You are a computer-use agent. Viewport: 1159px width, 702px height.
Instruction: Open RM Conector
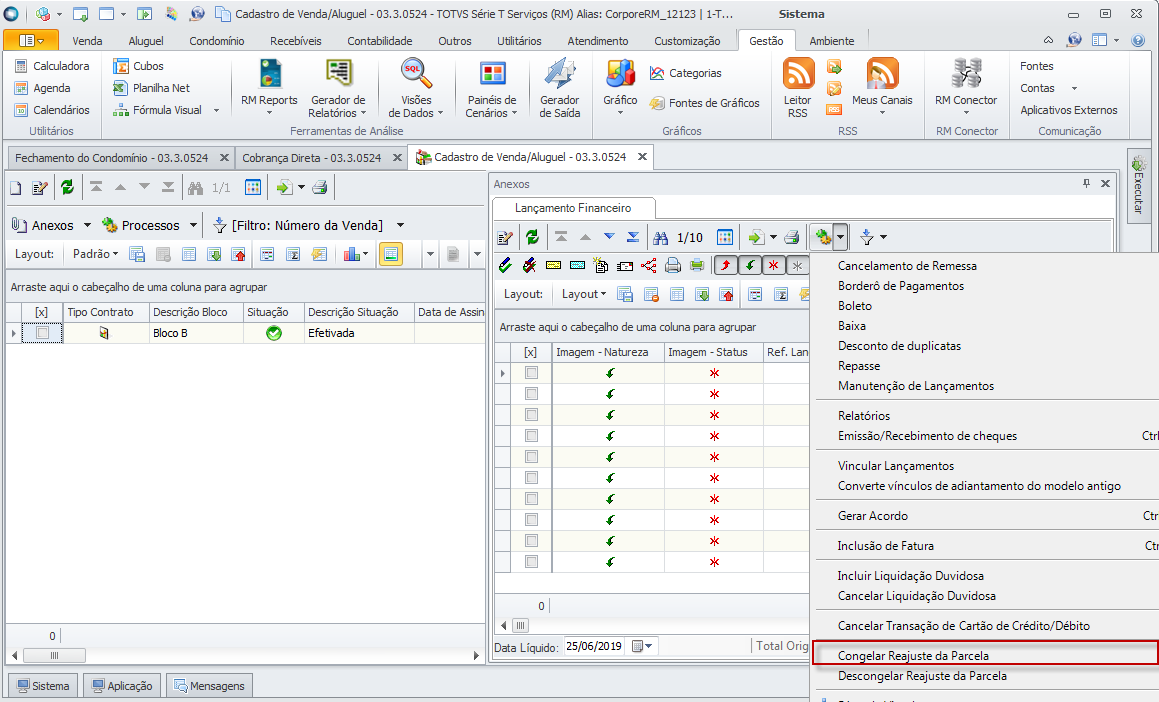(966, 86)
